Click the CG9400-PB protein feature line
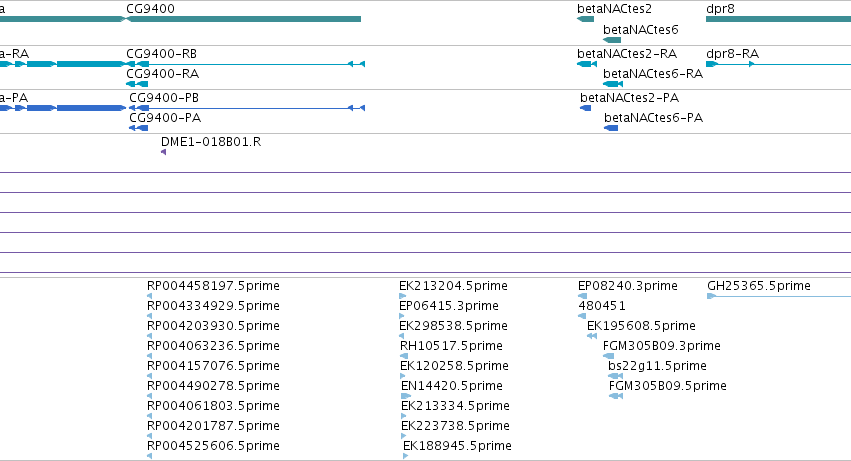851x461 pixels. 247,108
